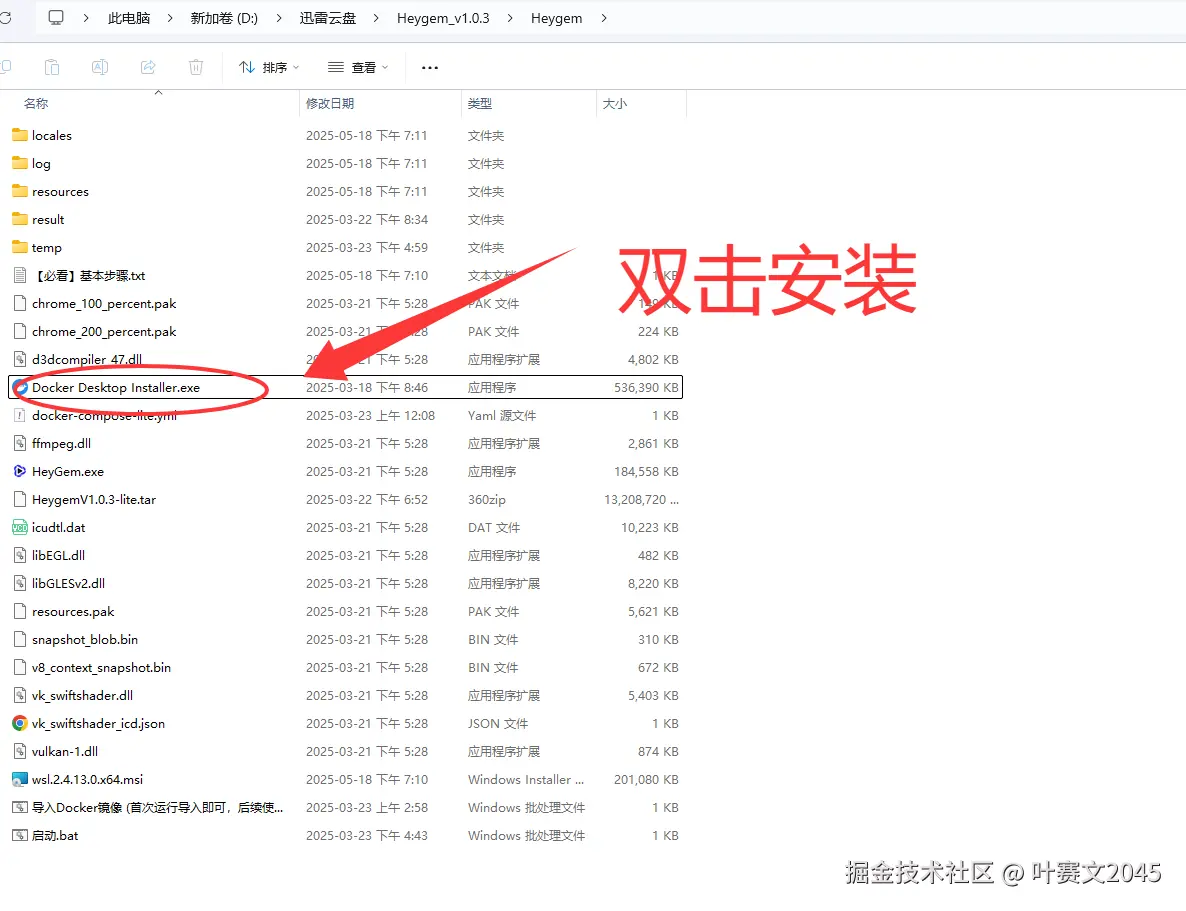Image resolution: width=1186 pixels, height=911 pixels.
Task: Click the temp folder icon
Action: pyautogui.click(x=20, y=247)
